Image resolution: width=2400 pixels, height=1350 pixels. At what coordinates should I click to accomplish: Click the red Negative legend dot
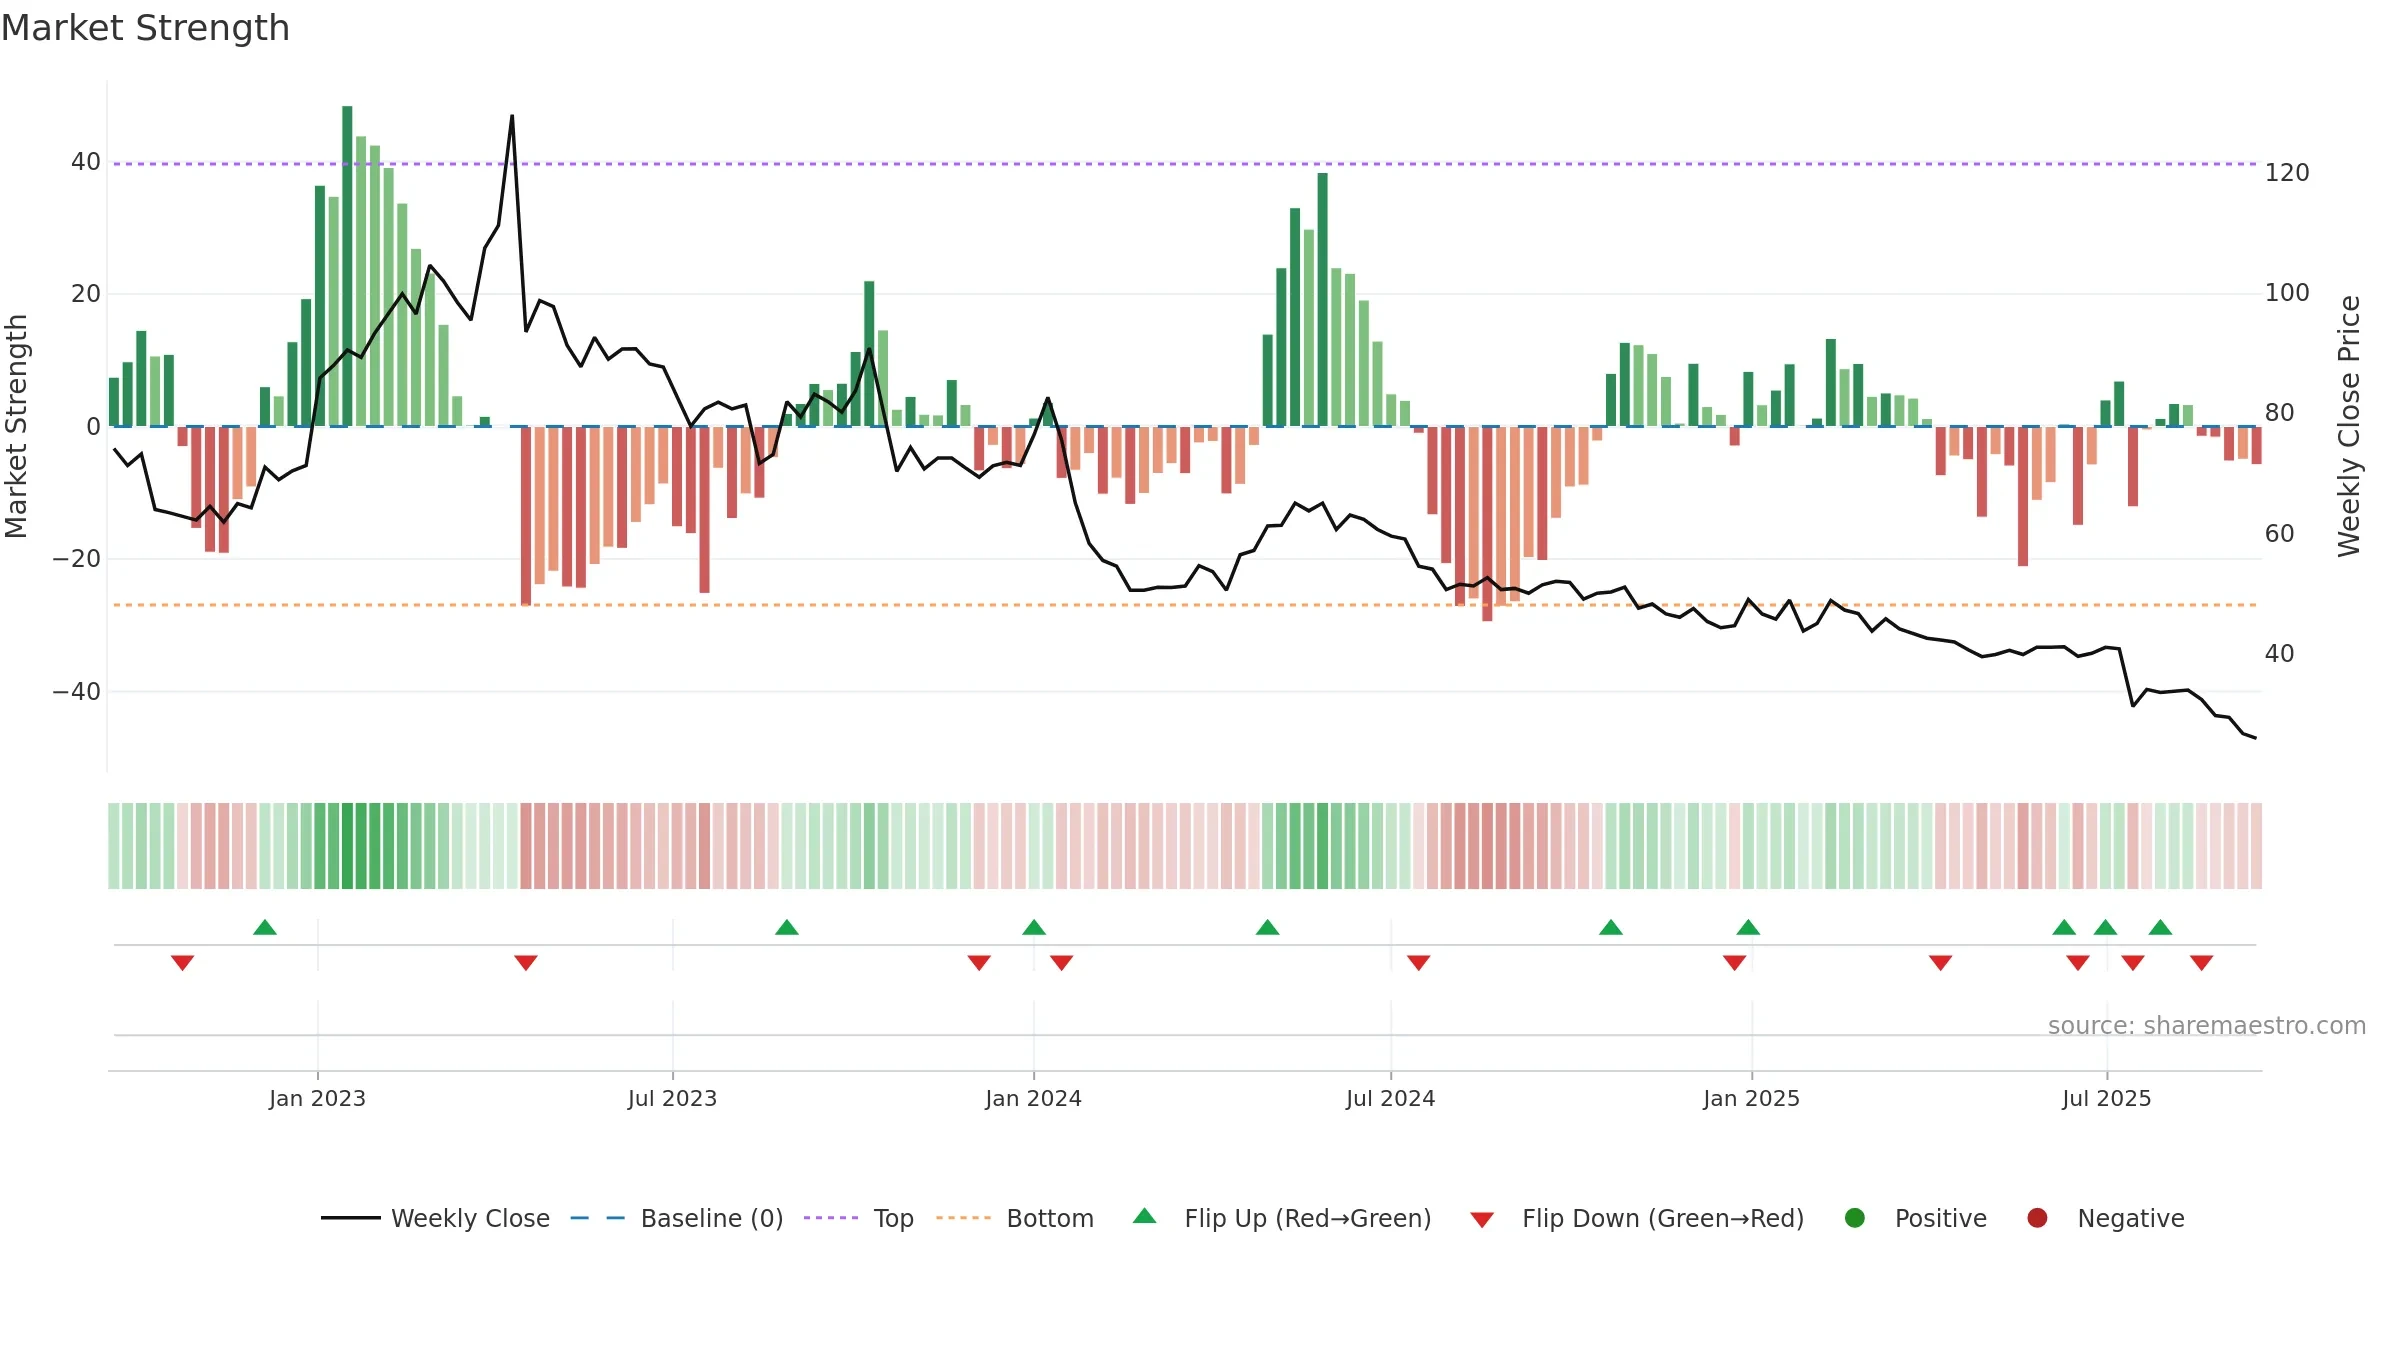coord(2037,1218)
